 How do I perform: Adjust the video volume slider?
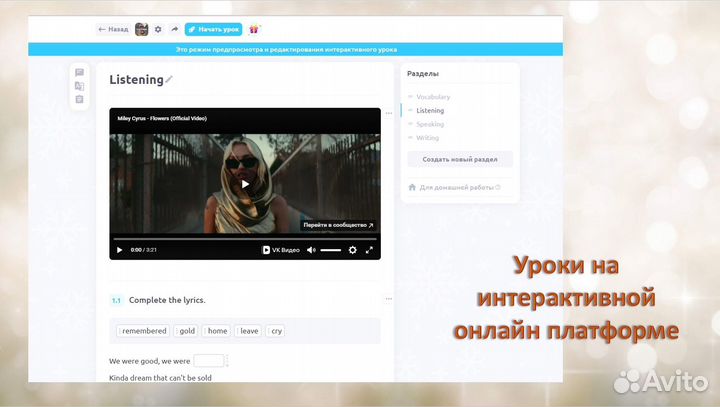pyautogui.click(x=331, y=250)
